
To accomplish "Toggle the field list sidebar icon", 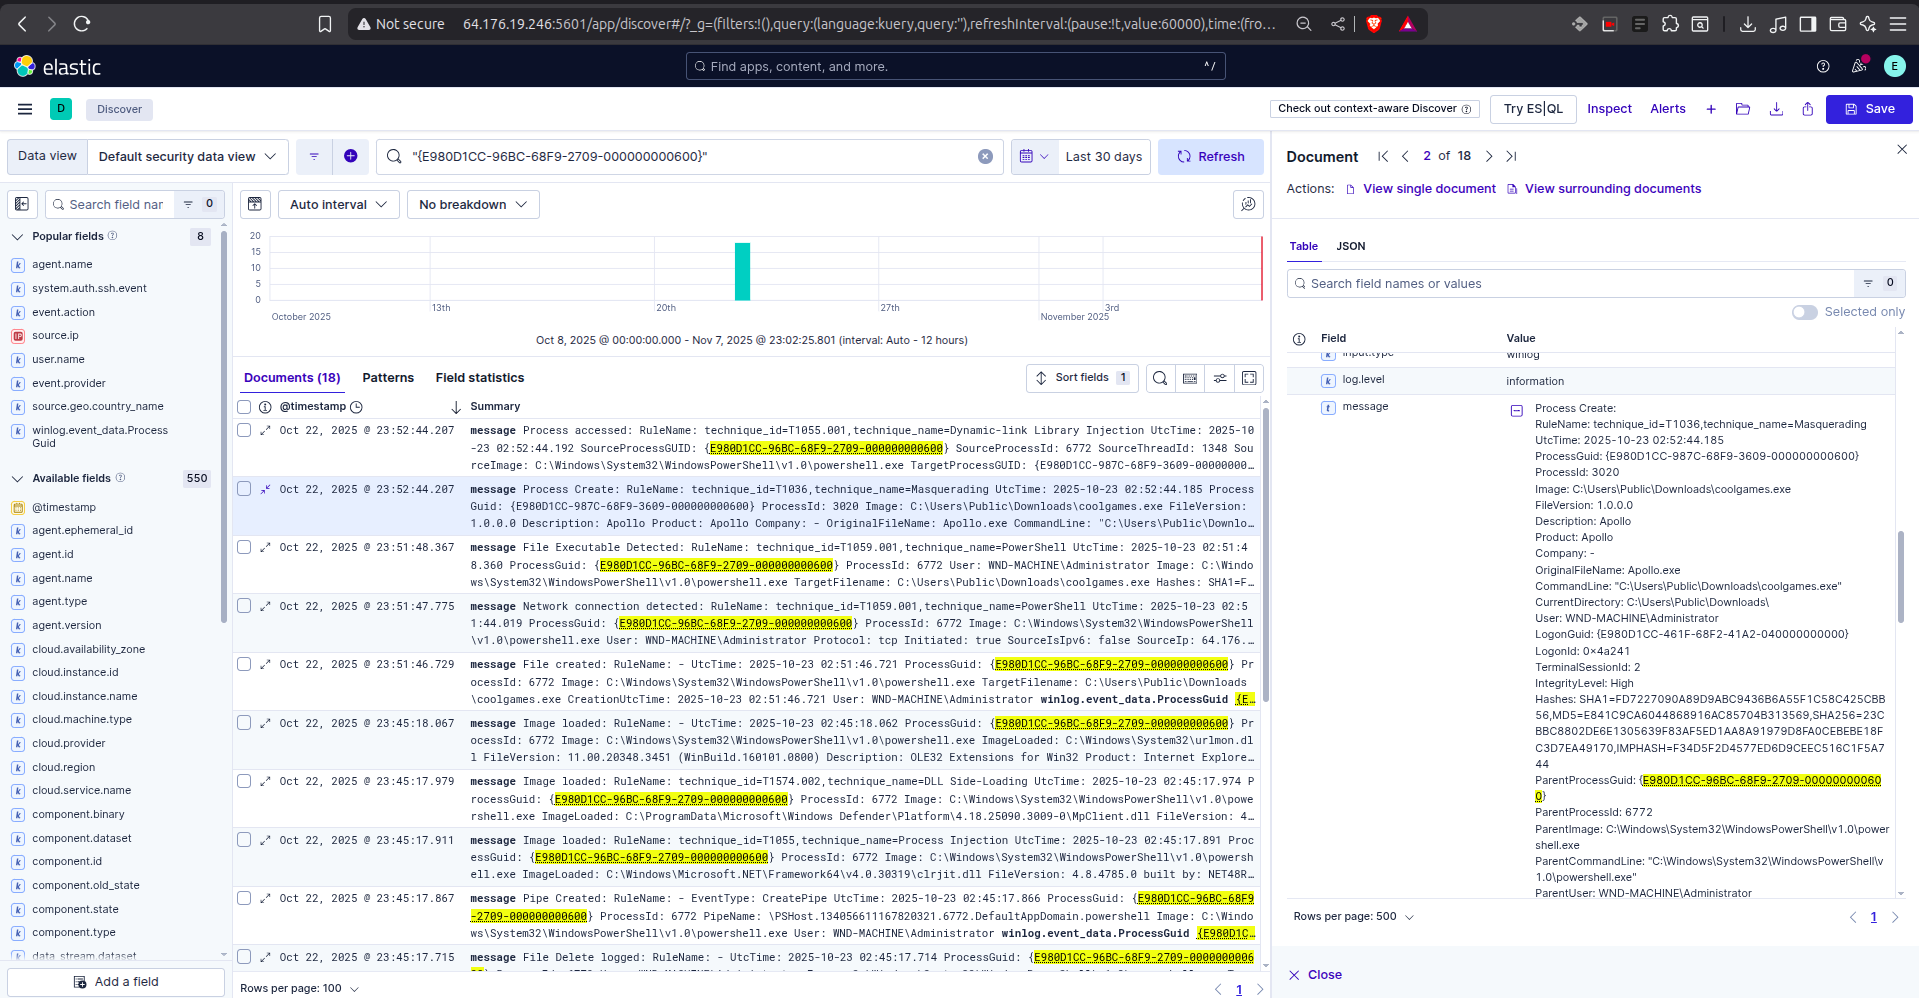I will tap(22, 204).
